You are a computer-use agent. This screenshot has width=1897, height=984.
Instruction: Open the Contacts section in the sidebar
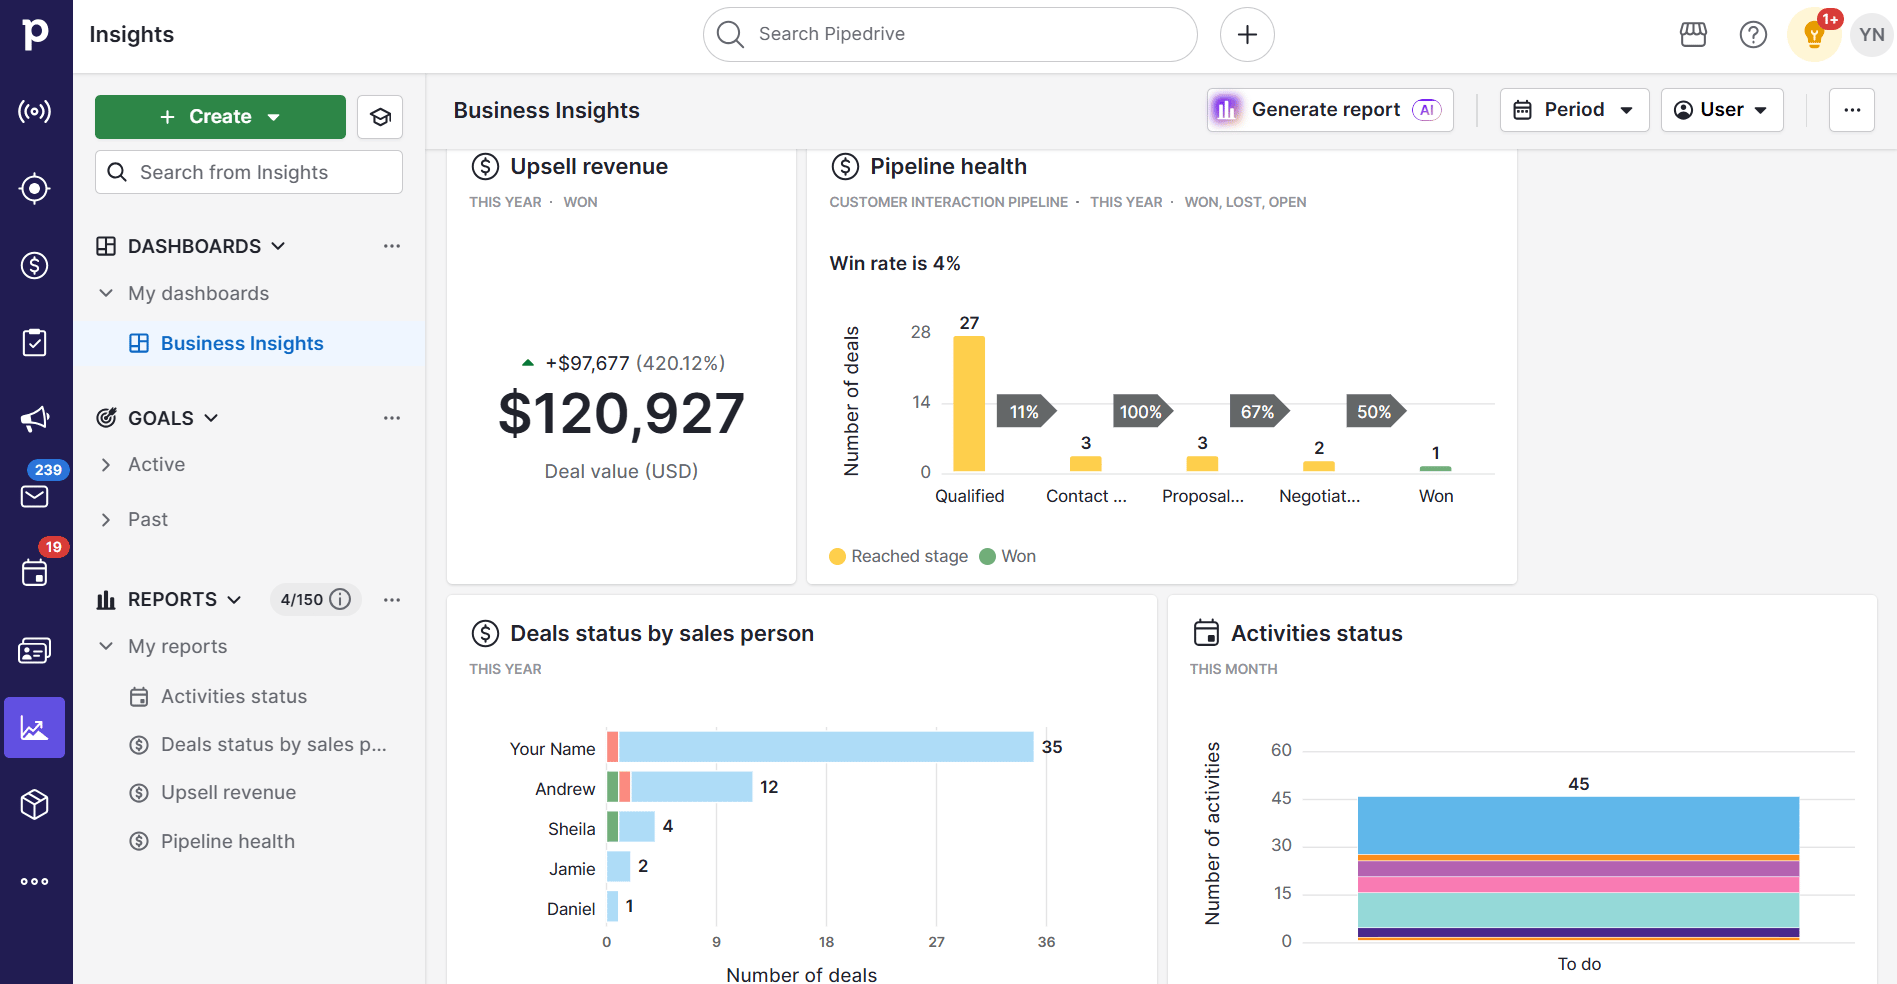pos(35,649)
